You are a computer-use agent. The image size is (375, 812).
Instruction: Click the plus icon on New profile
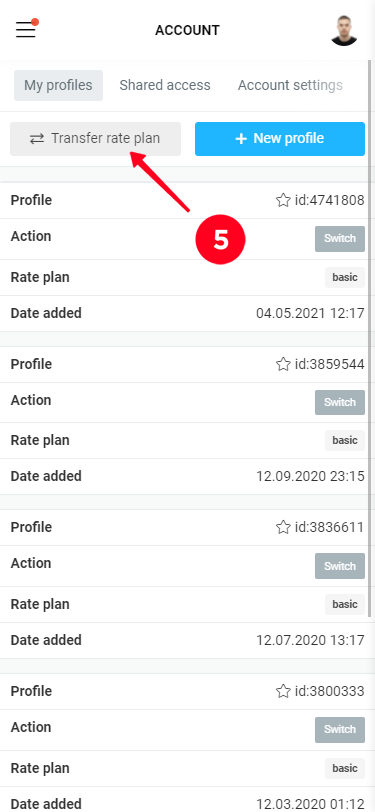coord(241,139)
